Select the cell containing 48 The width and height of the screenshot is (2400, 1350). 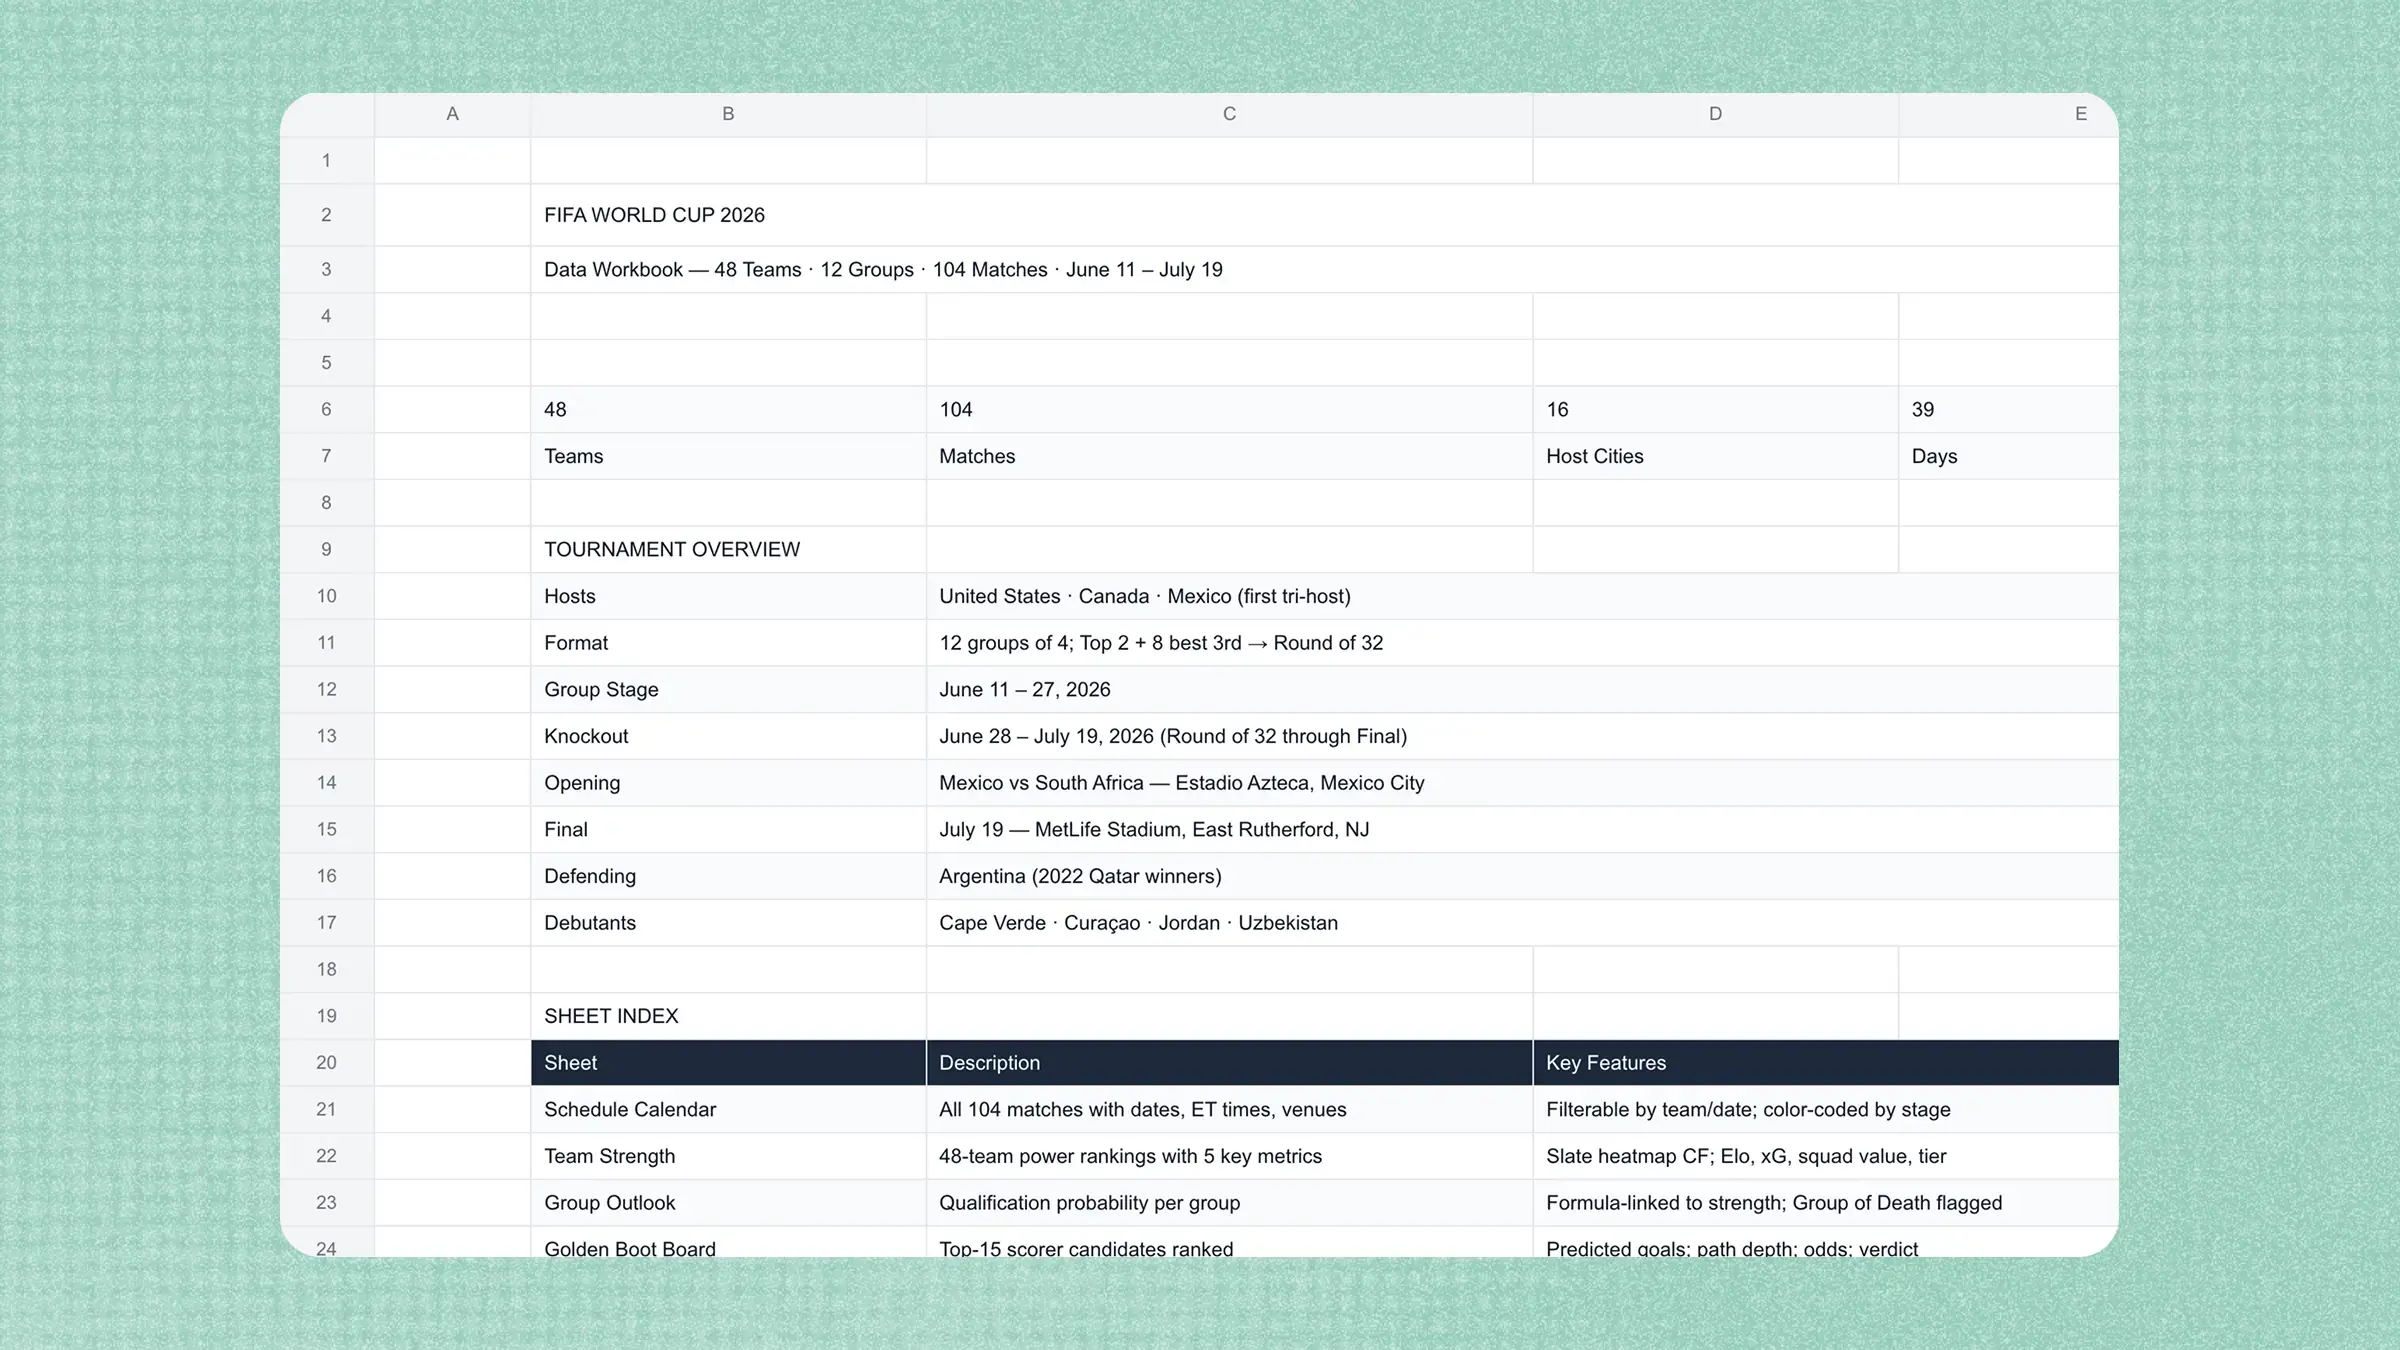728,409
